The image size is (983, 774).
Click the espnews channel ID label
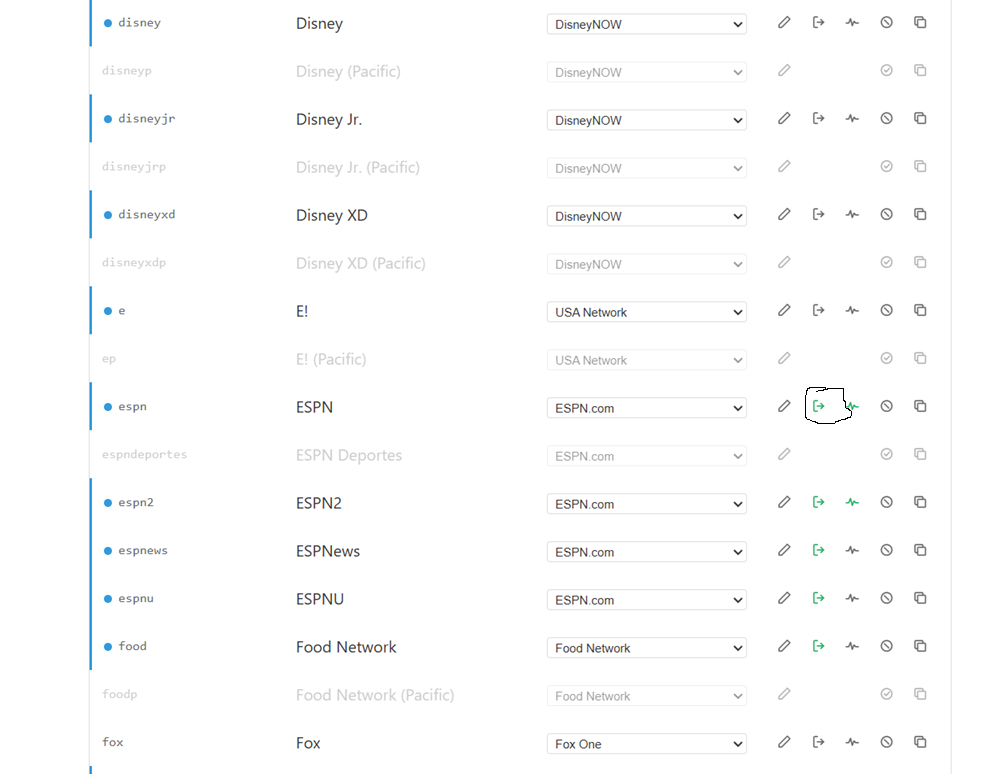(143, 550)
